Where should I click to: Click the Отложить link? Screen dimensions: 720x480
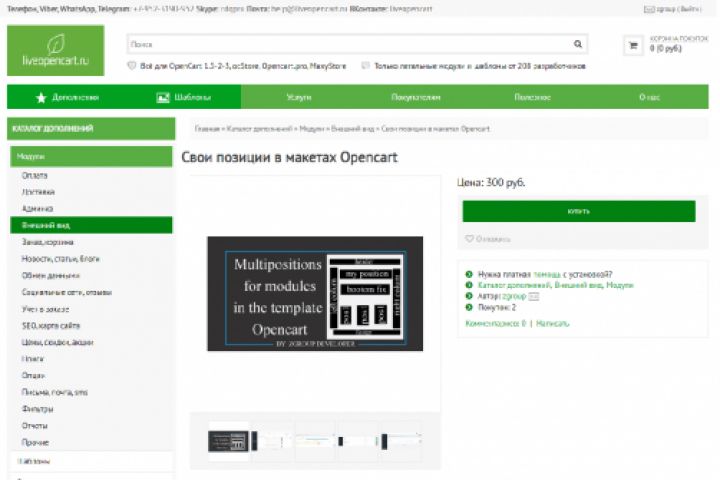tap(493, 239)
